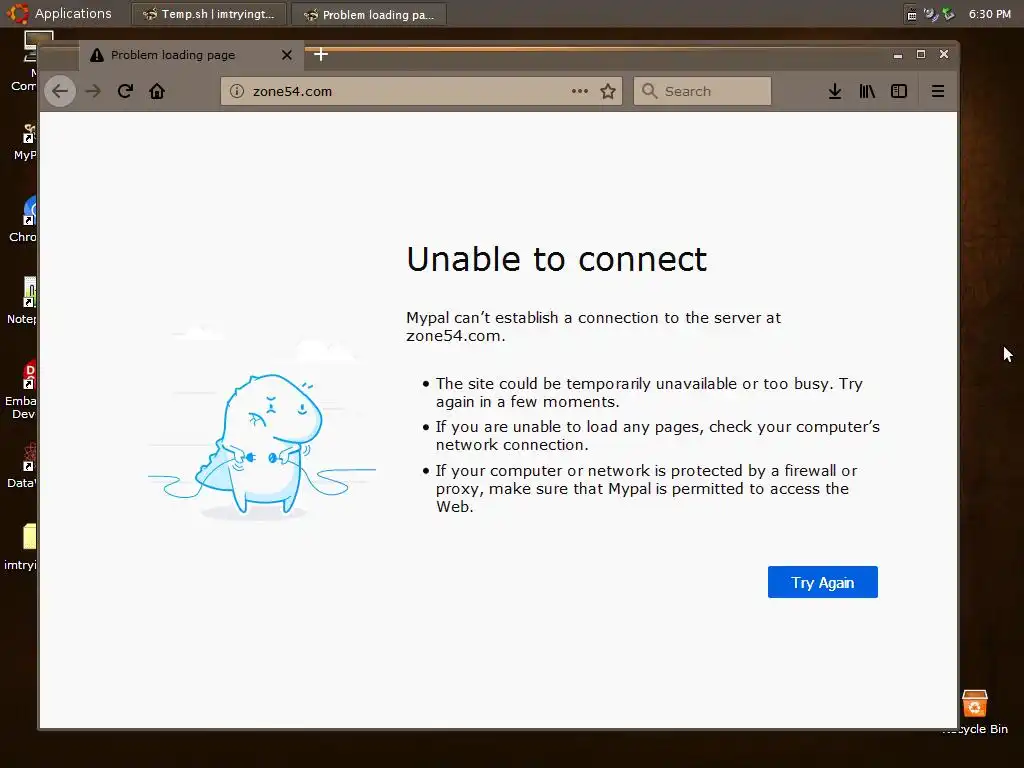This screenshot has width=1024, height=768.
Task: Toggle the sidebar view icon
Action: 899,91
